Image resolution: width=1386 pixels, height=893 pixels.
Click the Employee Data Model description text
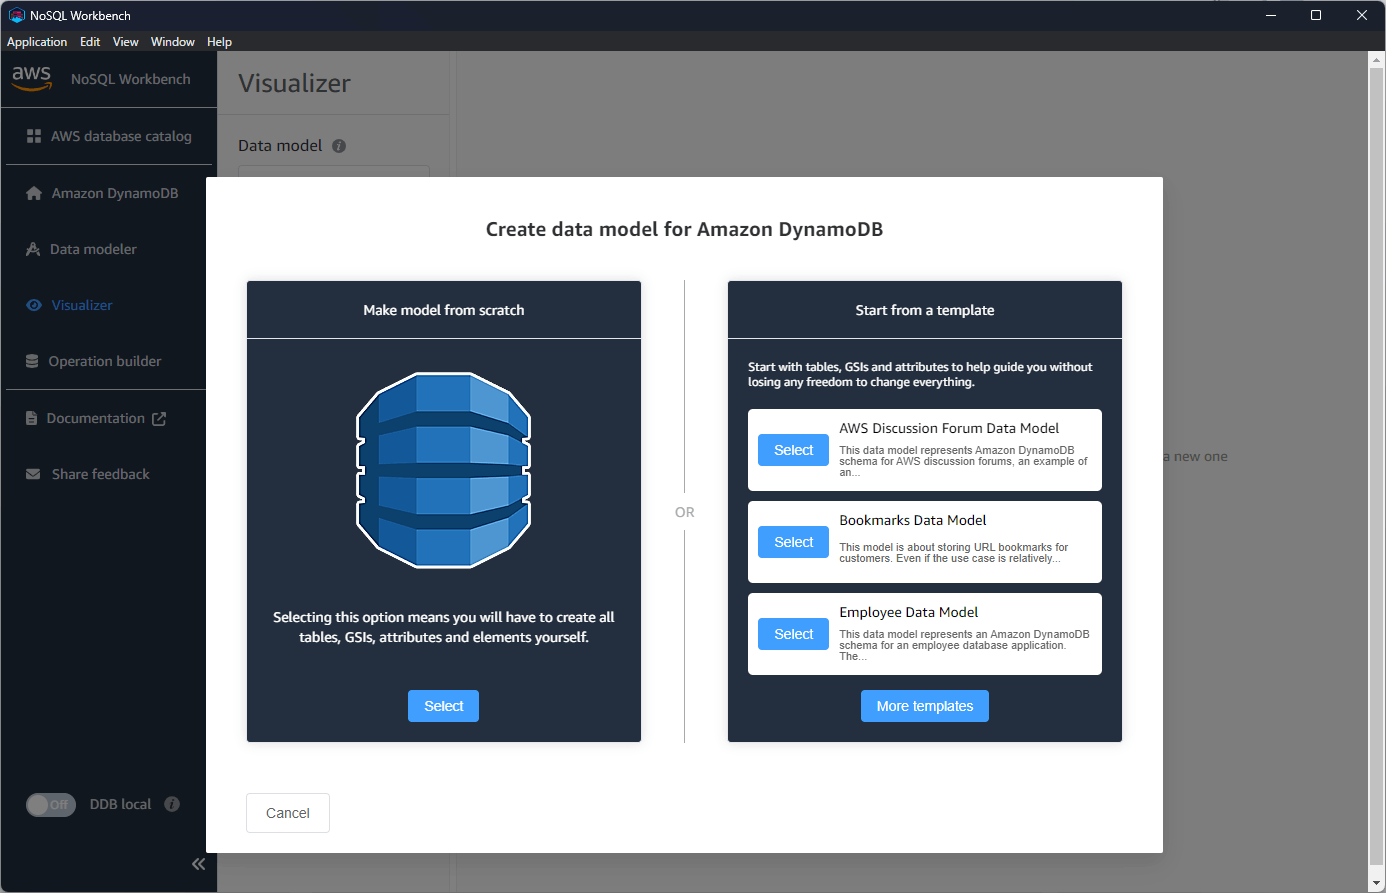pos(964,645)
